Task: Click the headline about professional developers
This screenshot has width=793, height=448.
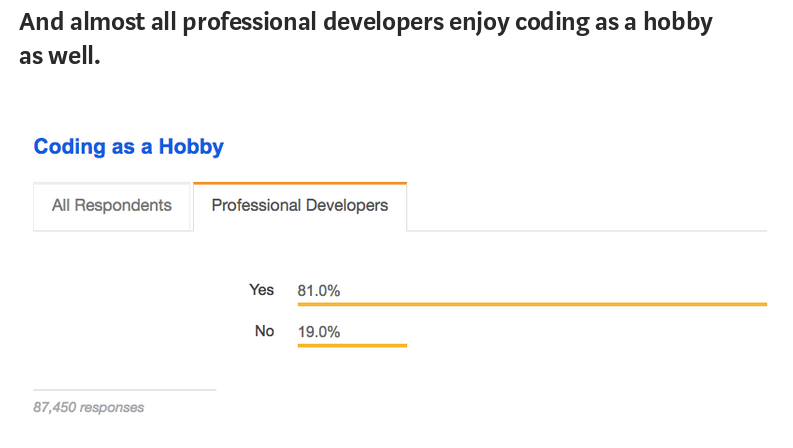Action: click(366, 38)
